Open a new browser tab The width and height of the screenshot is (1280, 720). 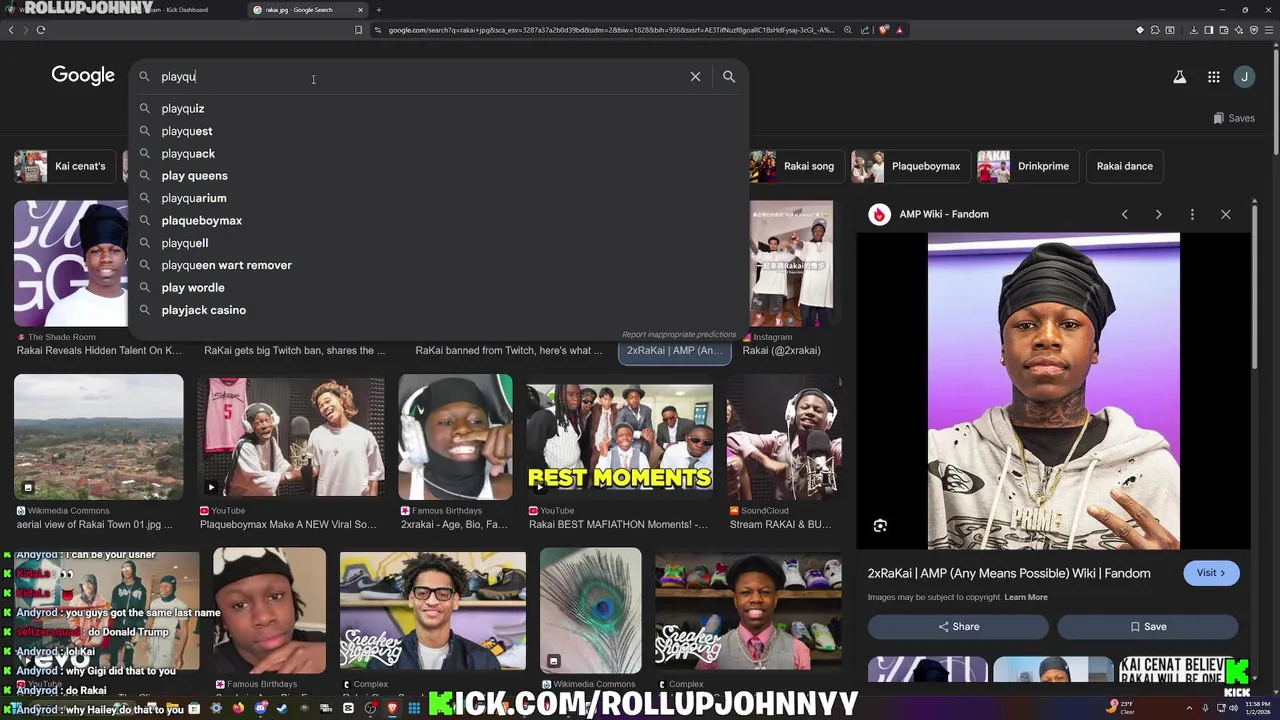coord(379,10)
